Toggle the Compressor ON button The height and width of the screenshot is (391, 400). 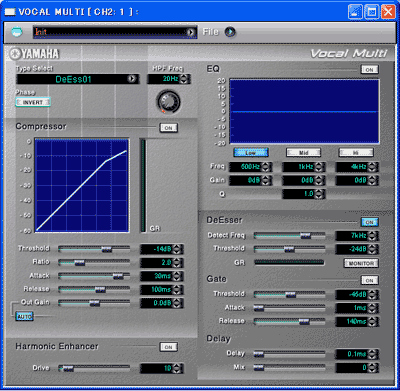pos(168,128)
